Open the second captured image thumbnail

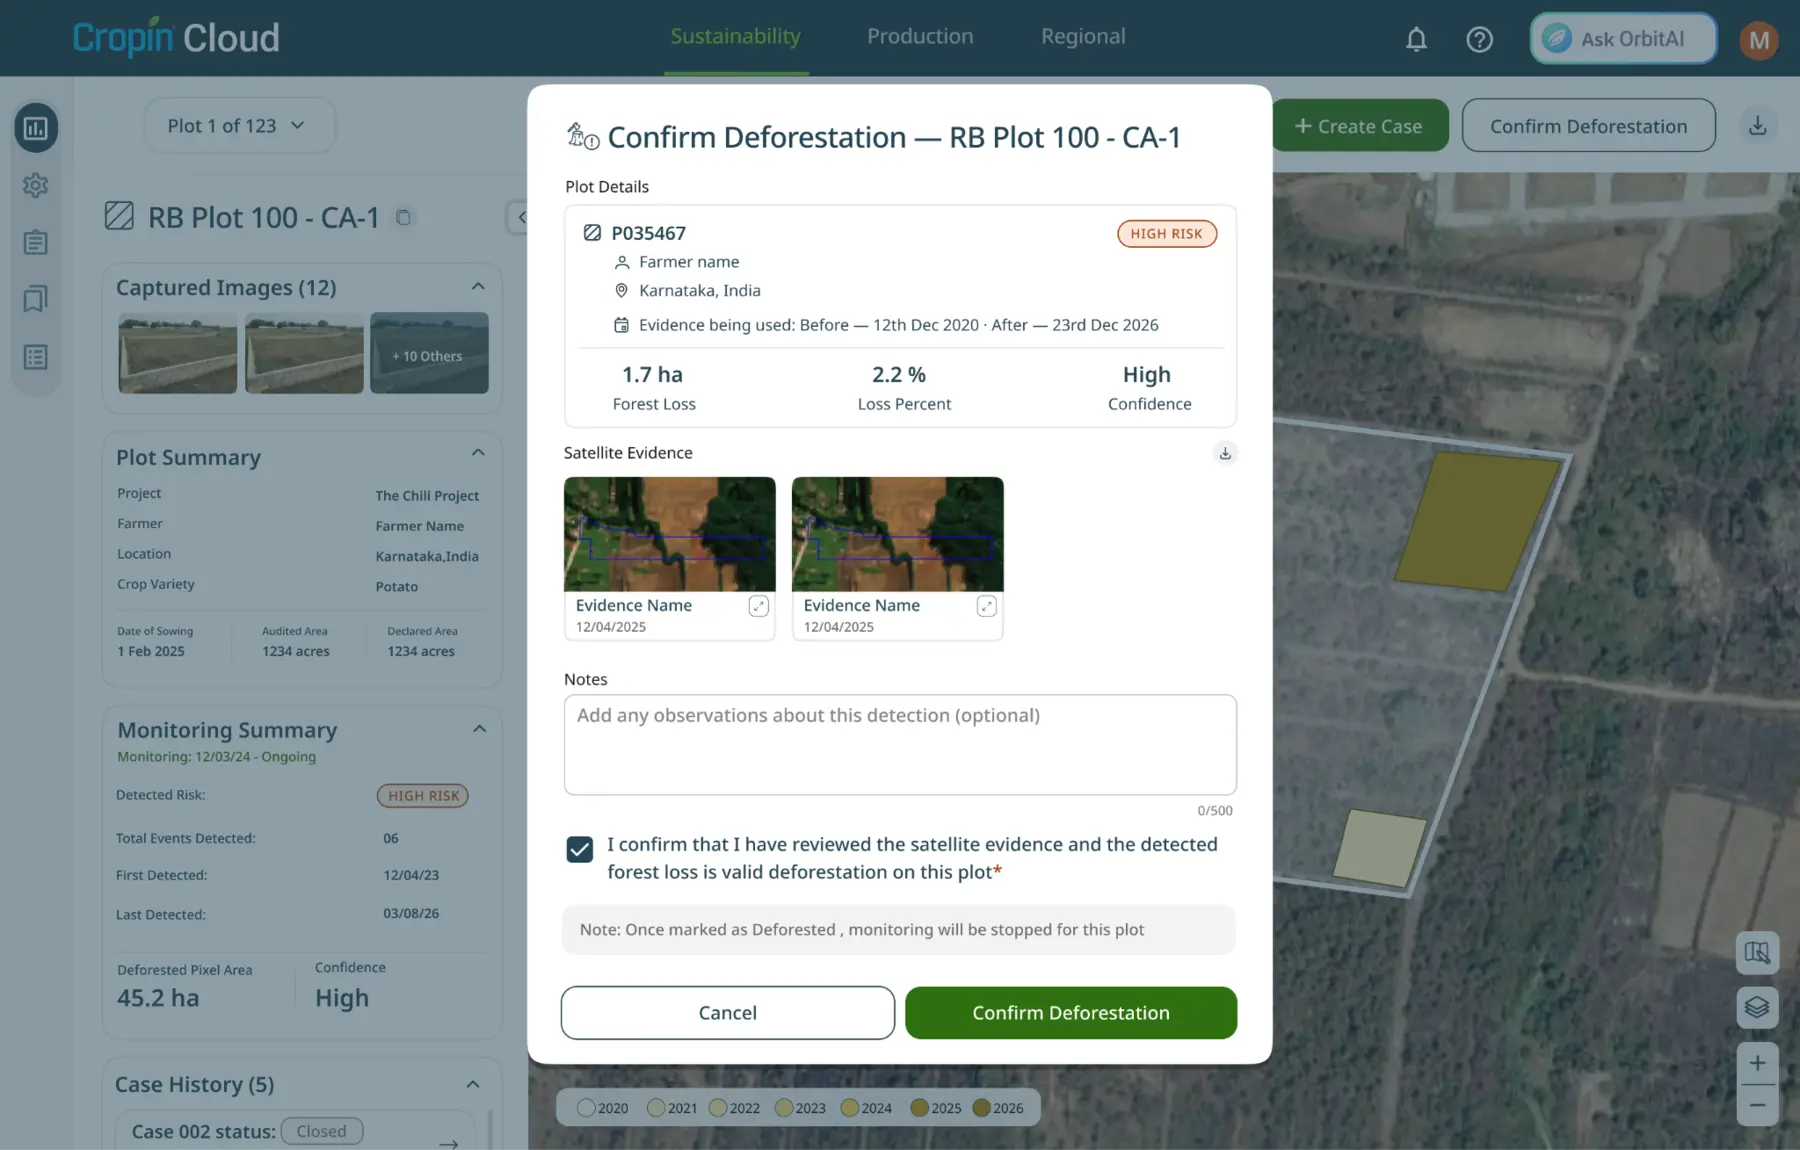pyautogui.click(x=304, y=353)
